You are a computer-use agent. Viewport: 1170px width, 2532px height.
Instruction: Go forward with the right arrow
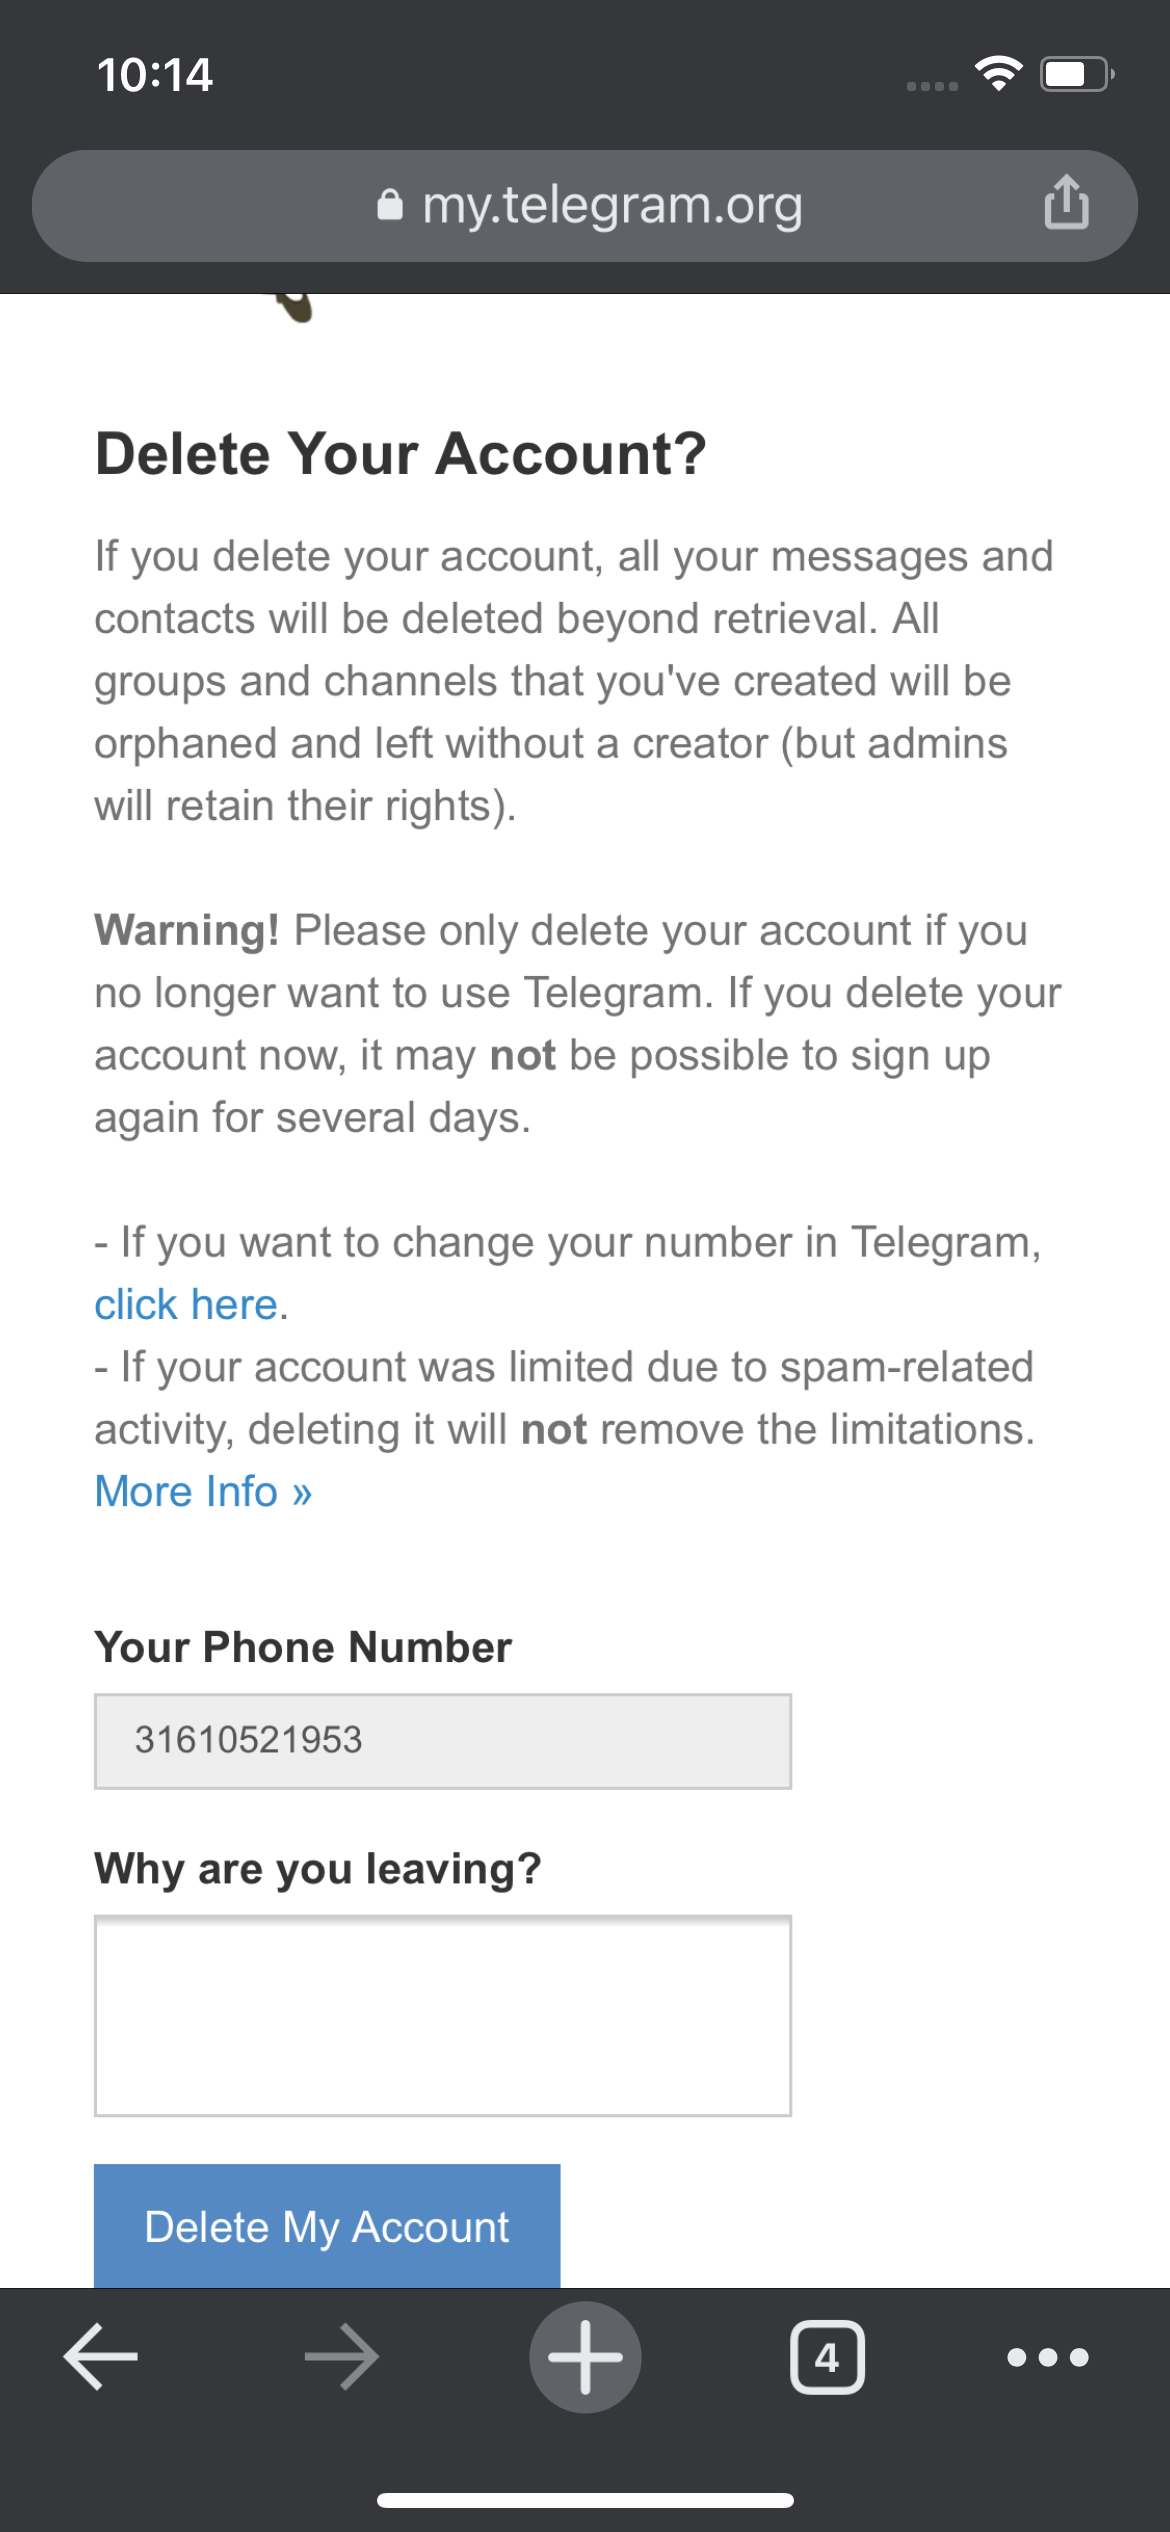[342, 2356]
